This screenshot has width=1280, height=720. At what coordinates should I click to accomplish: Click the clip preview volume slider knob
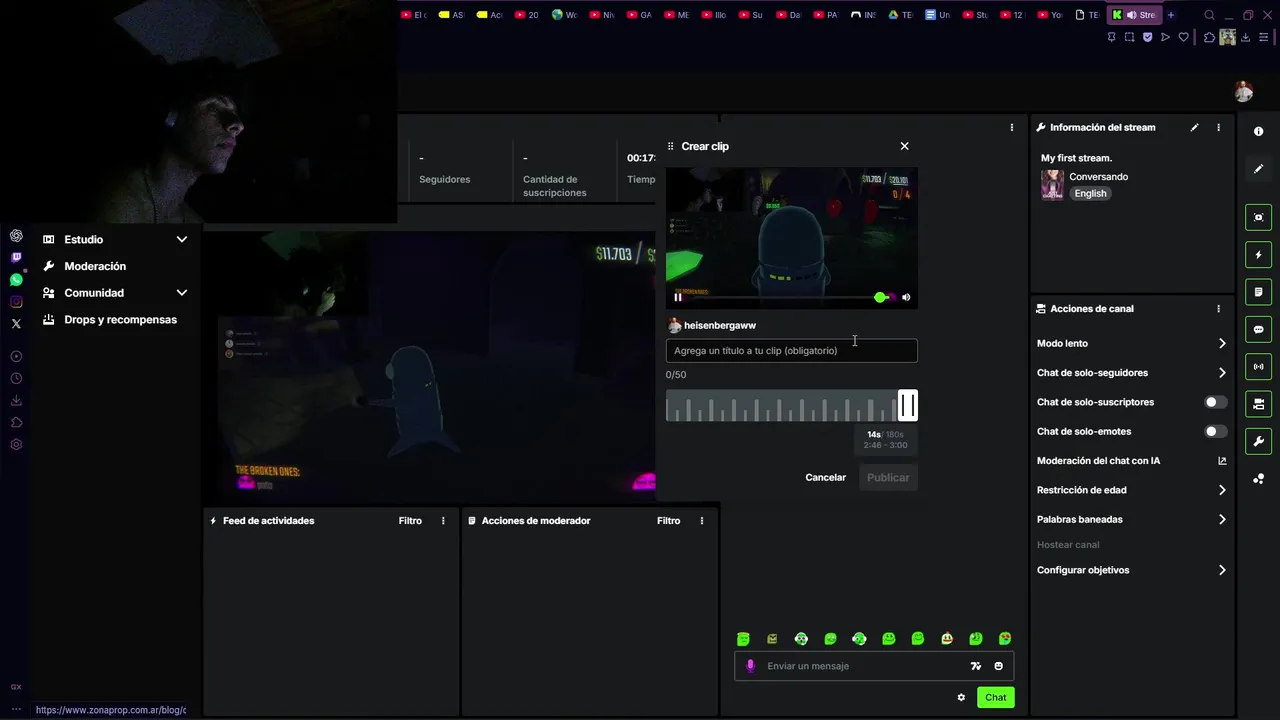pos(880,297)
